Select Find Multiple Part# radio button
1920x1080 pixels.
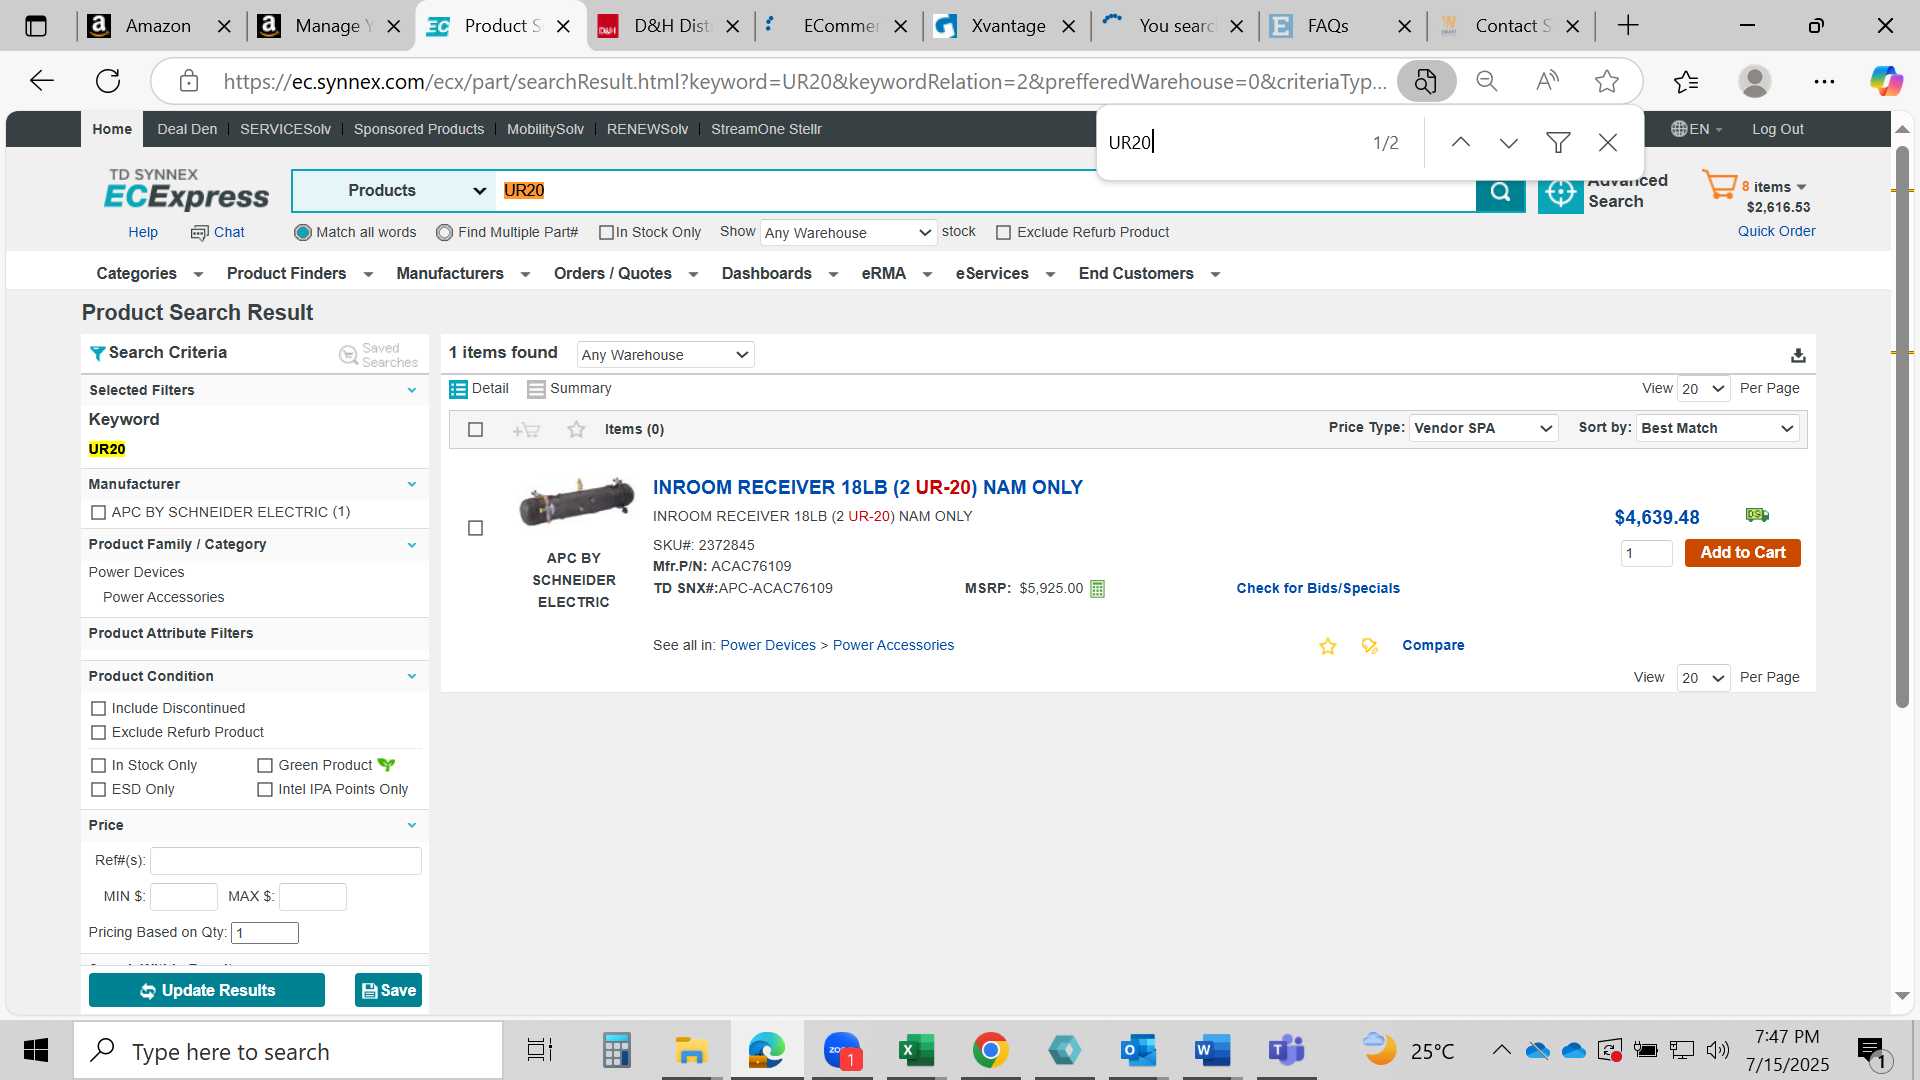click(x=444, y=233)
